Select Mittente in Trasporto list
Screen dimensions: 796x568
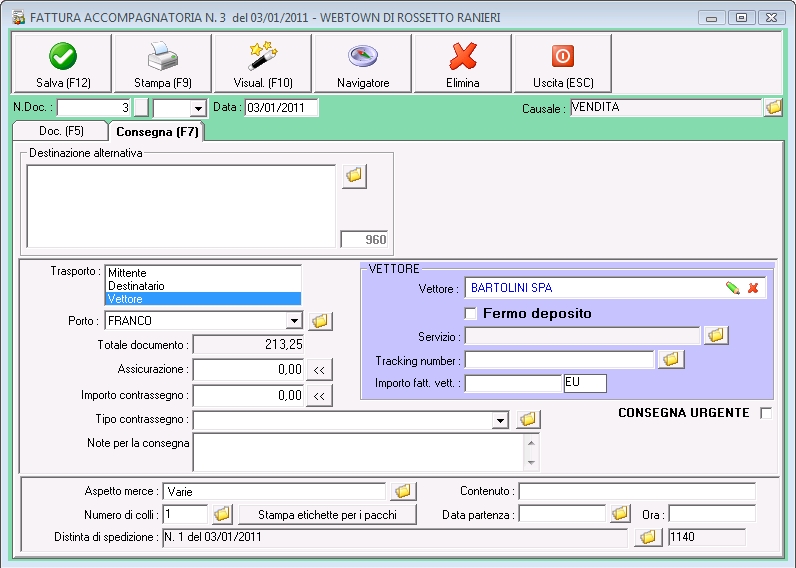pyautogui.click(x=203, y=273)
